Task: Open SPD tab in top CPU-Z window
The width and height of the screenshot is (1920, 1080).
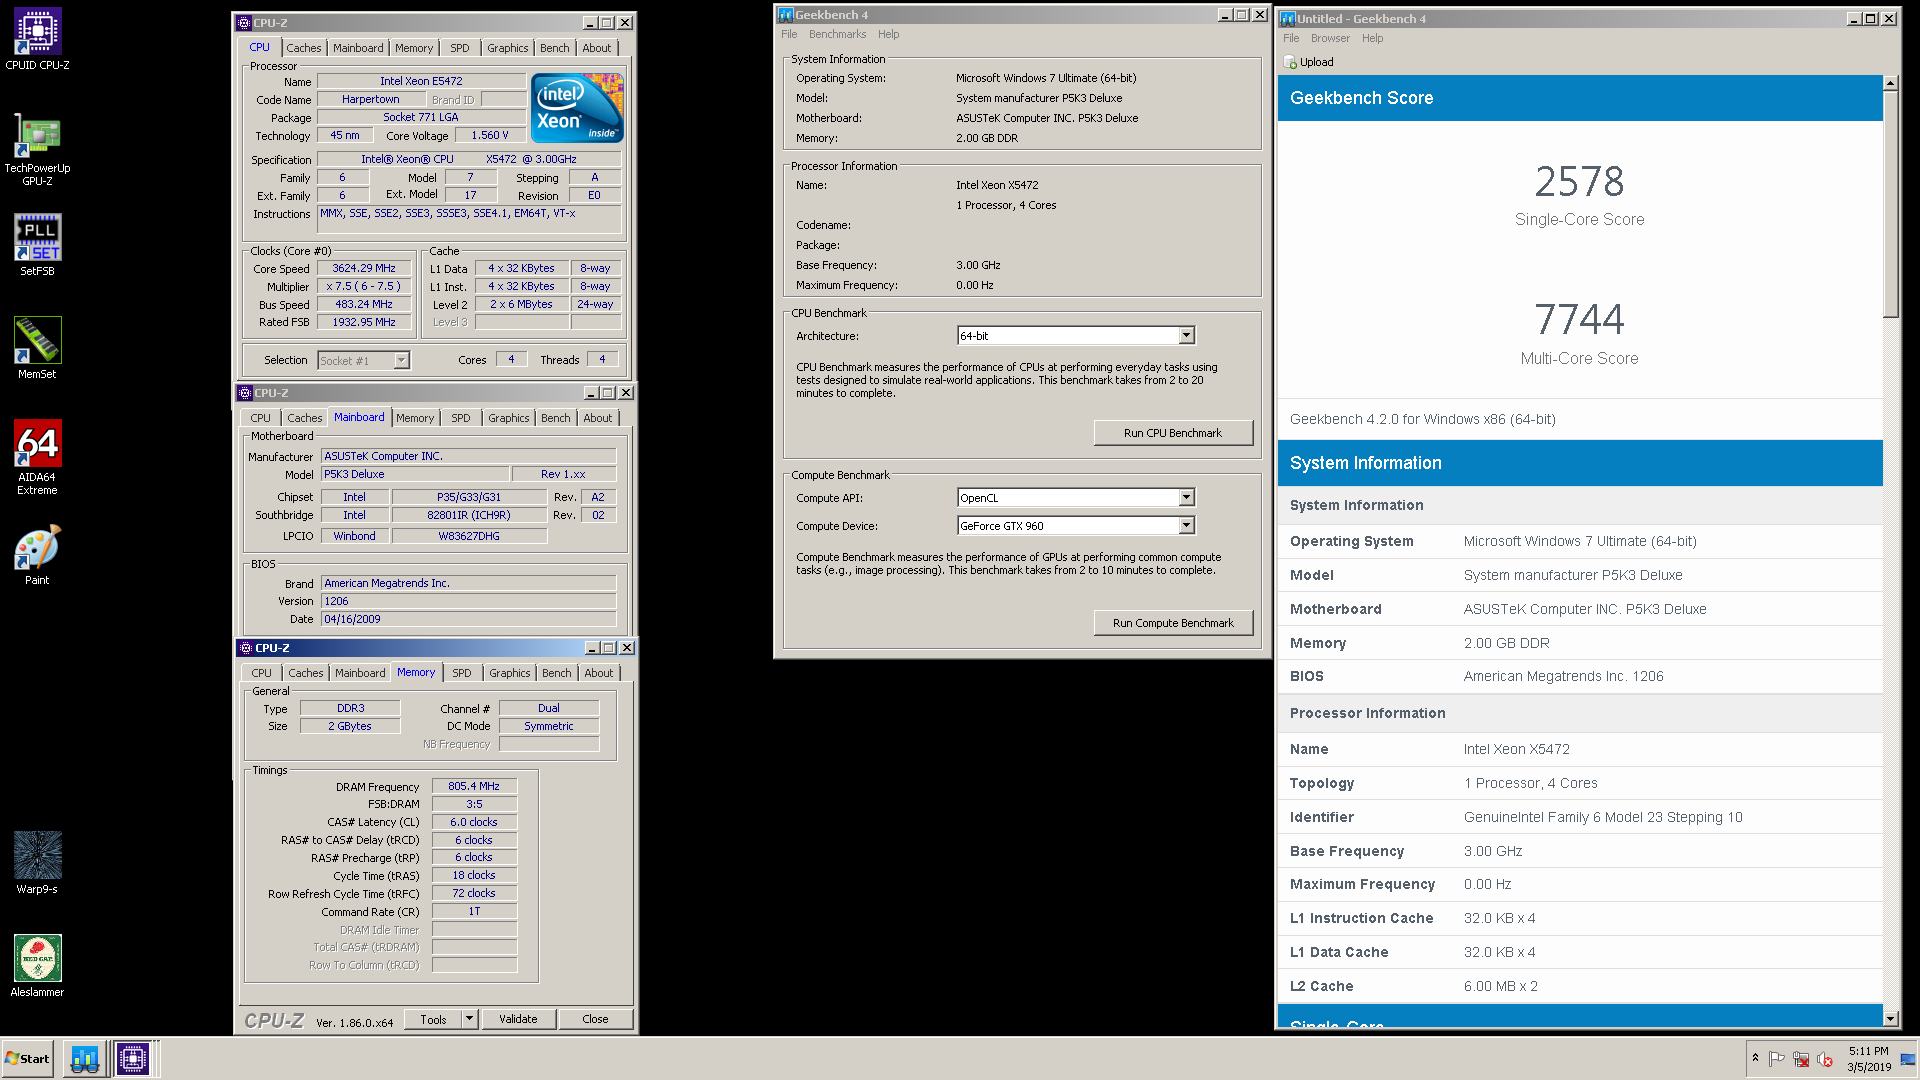Action: tap(460, 48)
